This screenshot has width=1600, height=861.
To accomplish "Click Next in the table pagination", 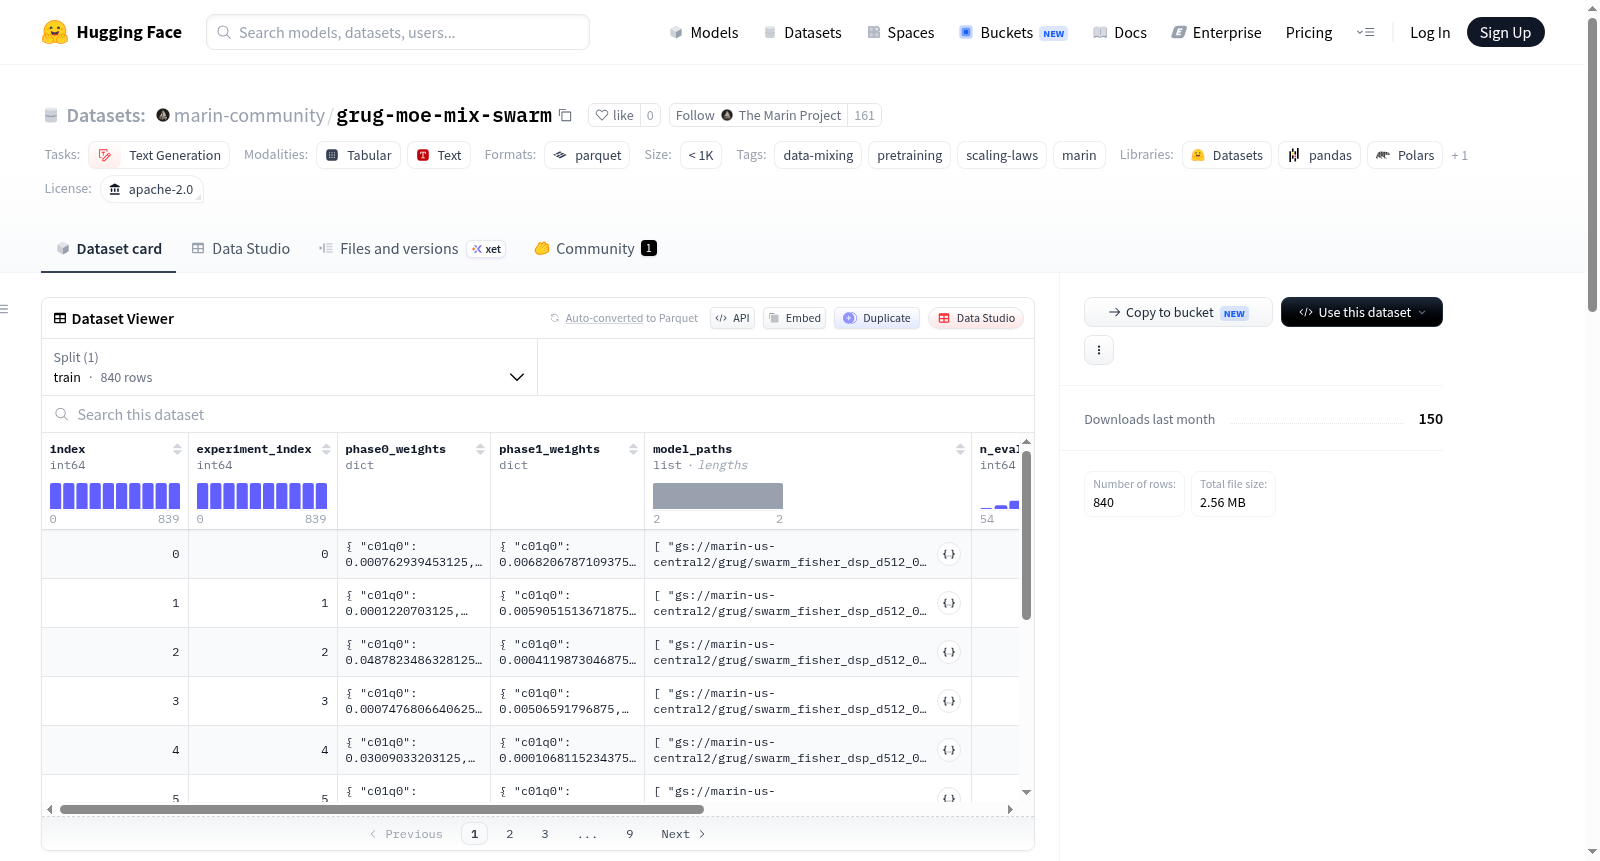I will click(x=683, y=834).
